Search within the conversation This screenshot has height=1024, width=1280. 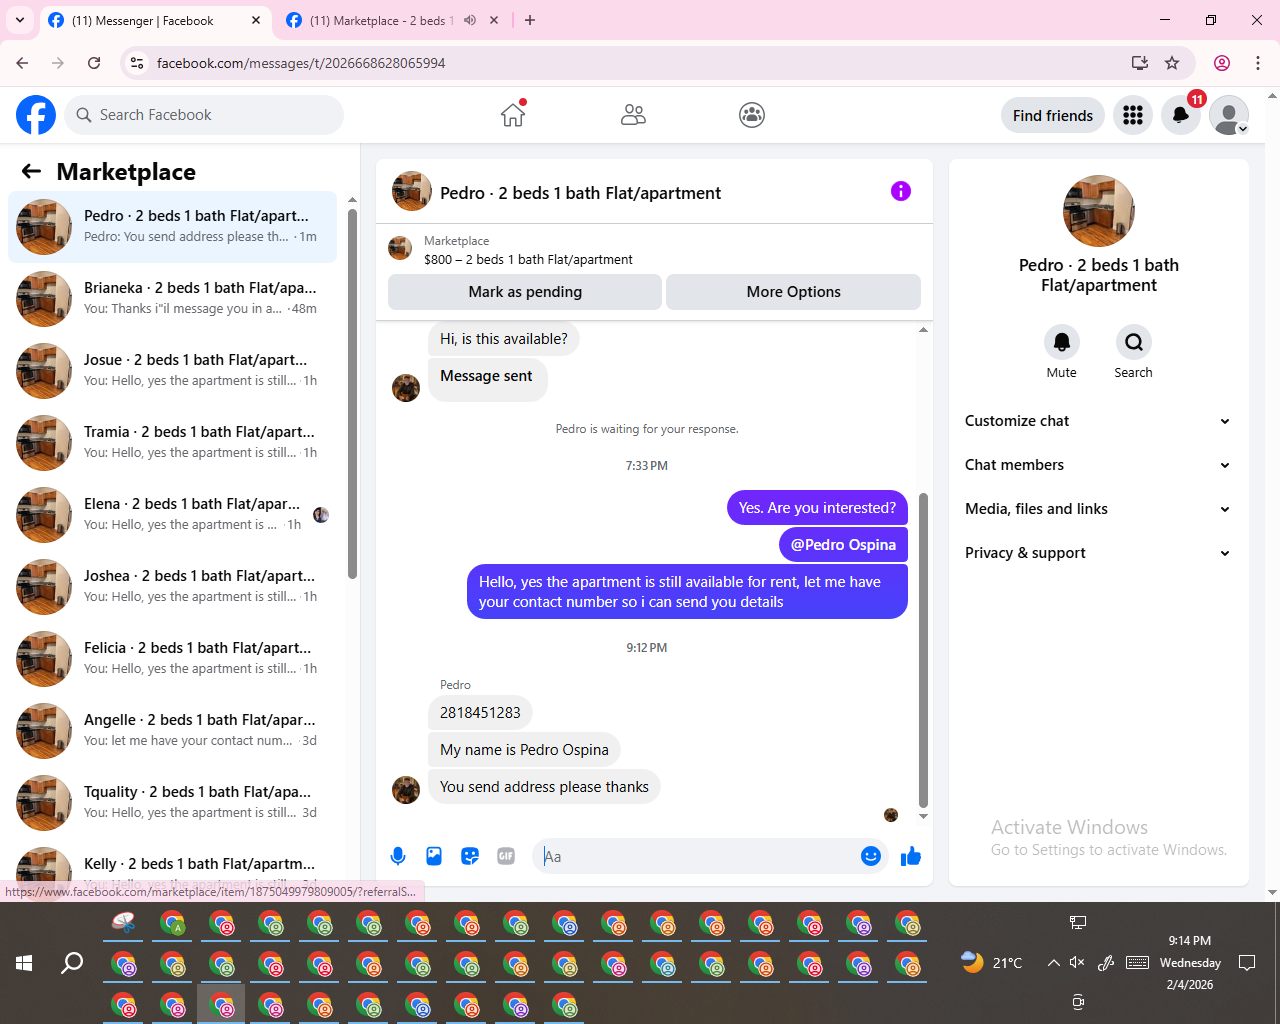(x=1134, y=343)
